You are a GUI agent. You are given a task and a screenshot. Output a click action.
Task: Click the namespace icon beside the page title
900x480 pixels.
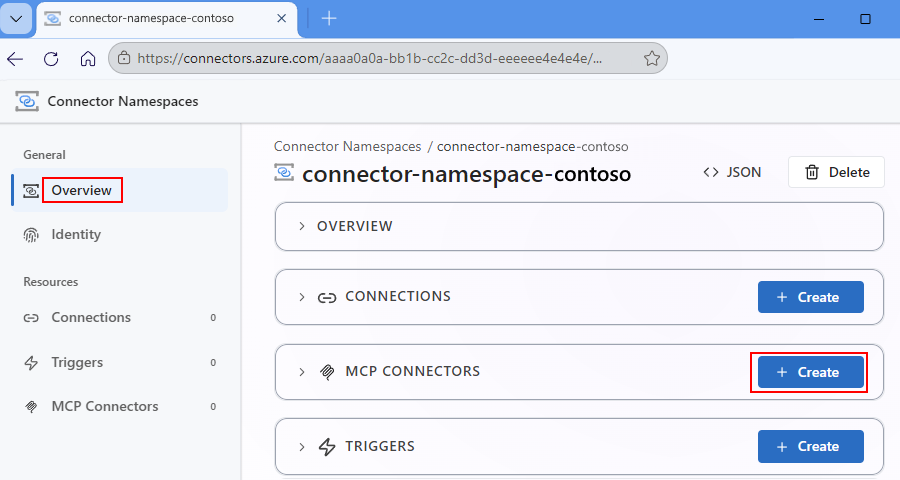(x=284, y=172)
